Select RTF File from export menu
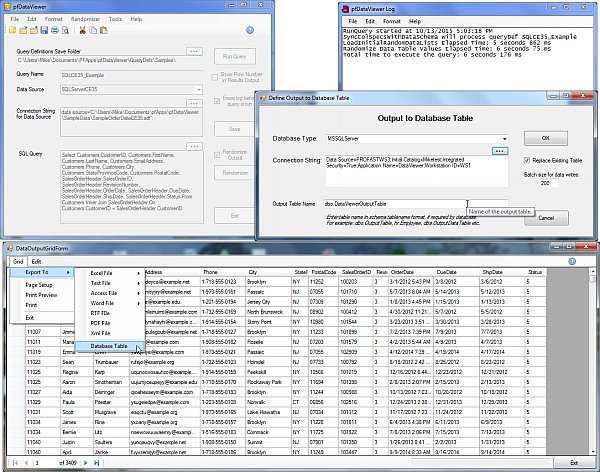 tap(109, 313)
